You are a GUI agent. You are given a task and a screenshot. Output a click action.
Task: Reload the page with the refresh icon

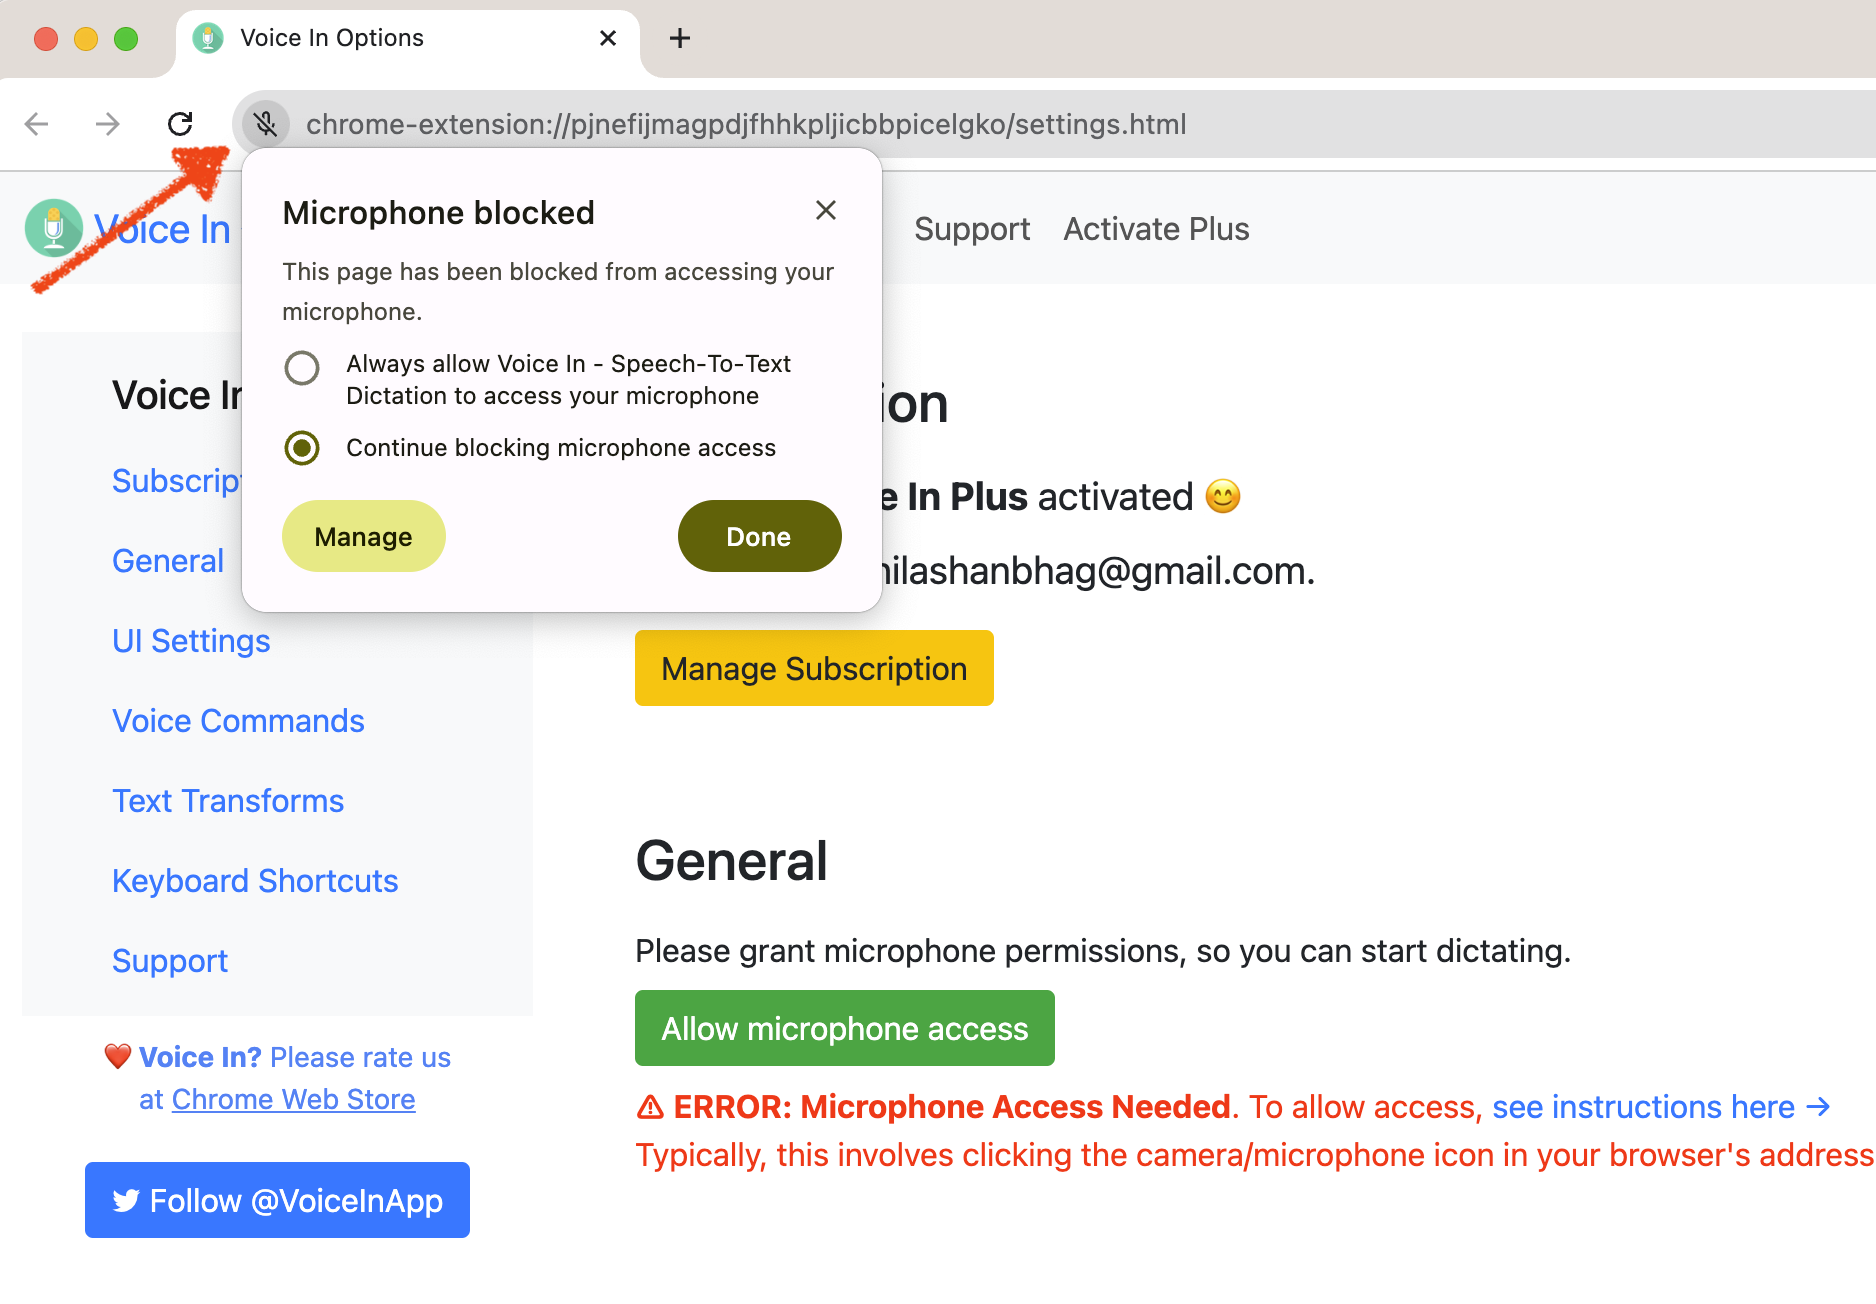[180, 124]
